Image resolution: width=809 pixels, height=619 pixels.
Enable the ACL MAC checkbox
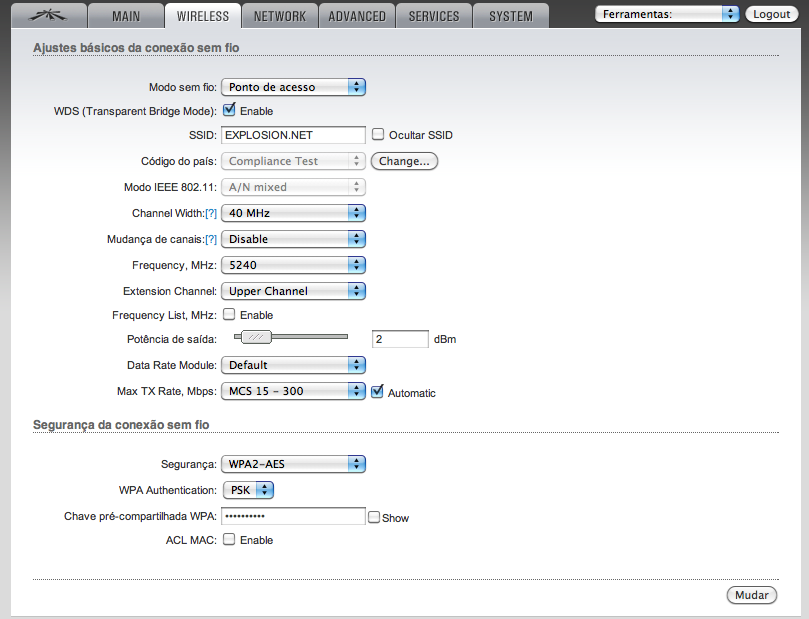[x=229, y=540]
